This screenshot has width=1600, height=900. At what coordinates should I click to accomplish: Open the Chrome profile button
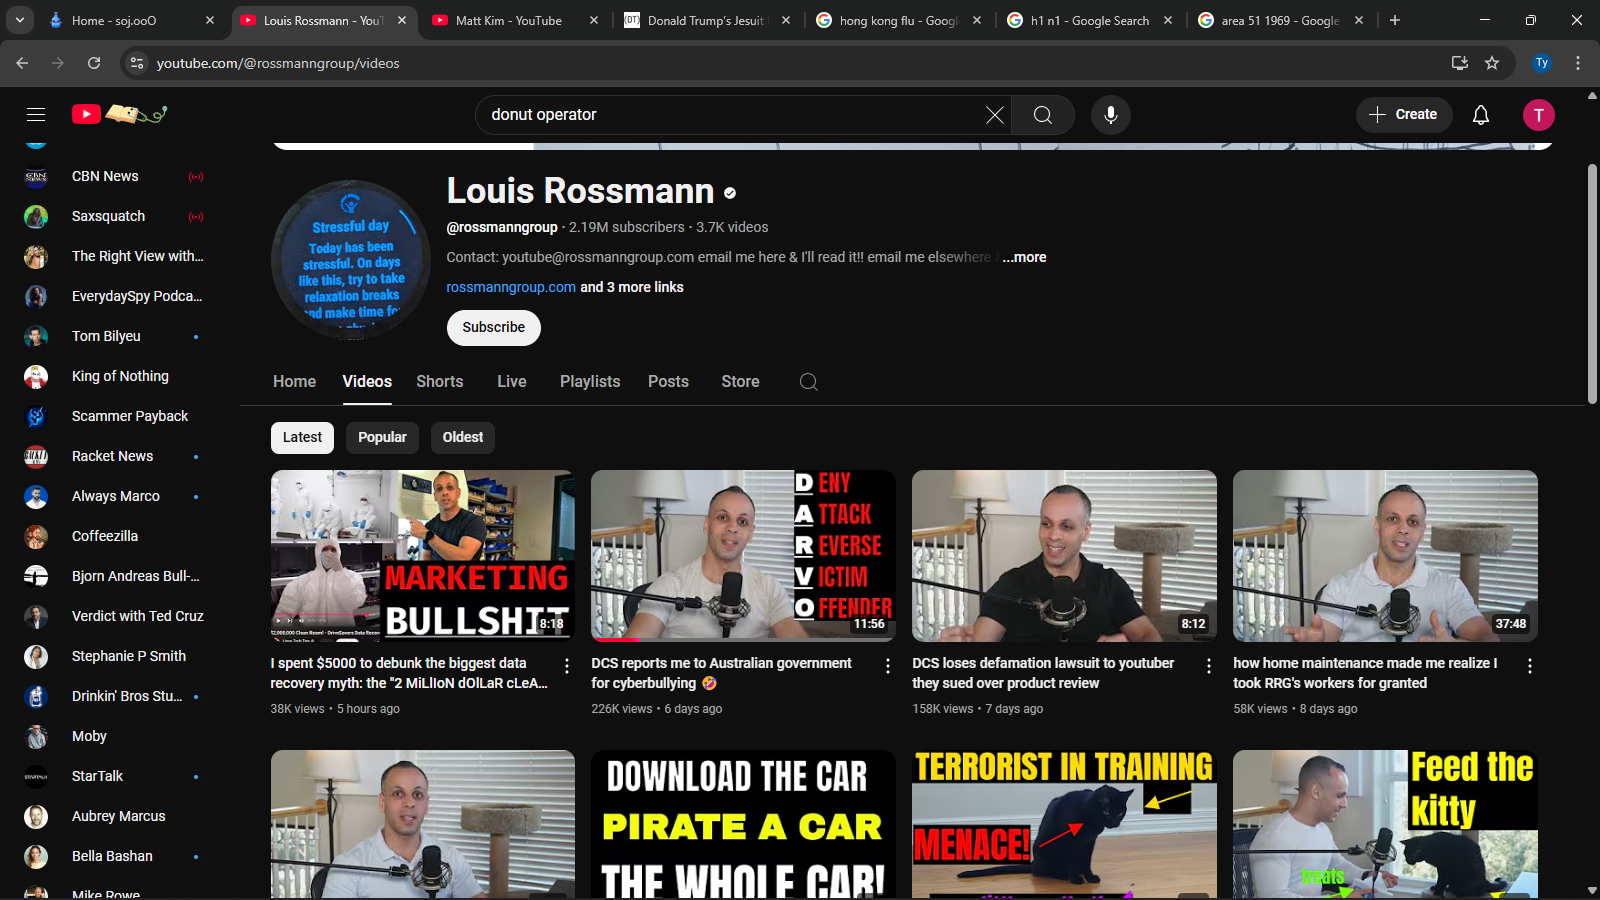click(1542, 63)
